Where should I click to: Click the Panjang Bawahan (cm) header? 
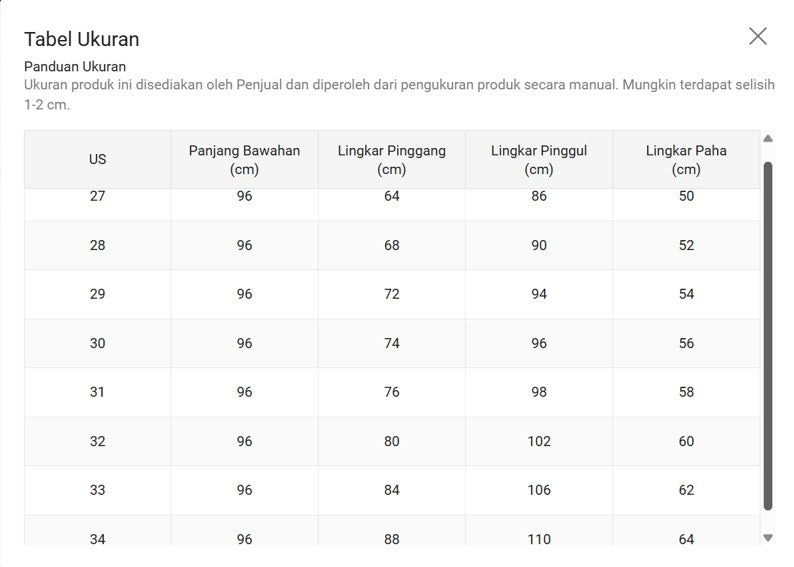pyautogui.click(x=244, y=159)
